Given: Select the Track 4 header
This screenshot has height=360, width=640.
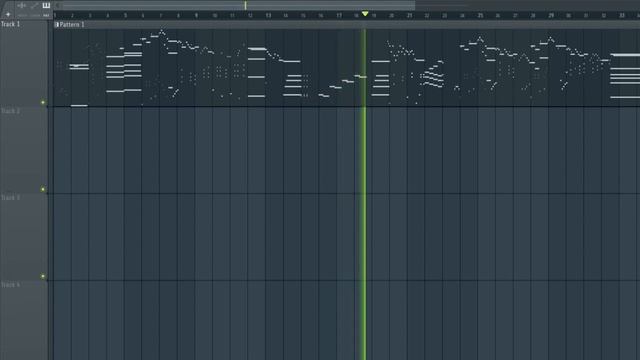Looking at the screenshot, I should point(24,320).
